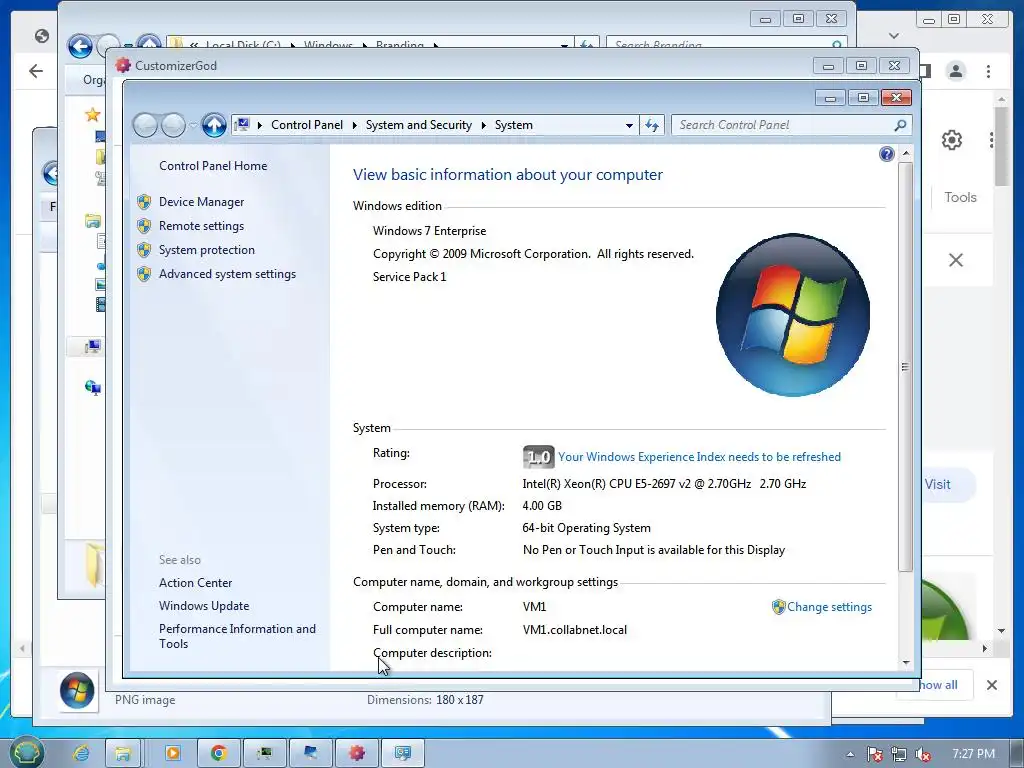Open the gear settings in Chrome page
This screenshot has height=768, width=1024.
tap(952, 140)
